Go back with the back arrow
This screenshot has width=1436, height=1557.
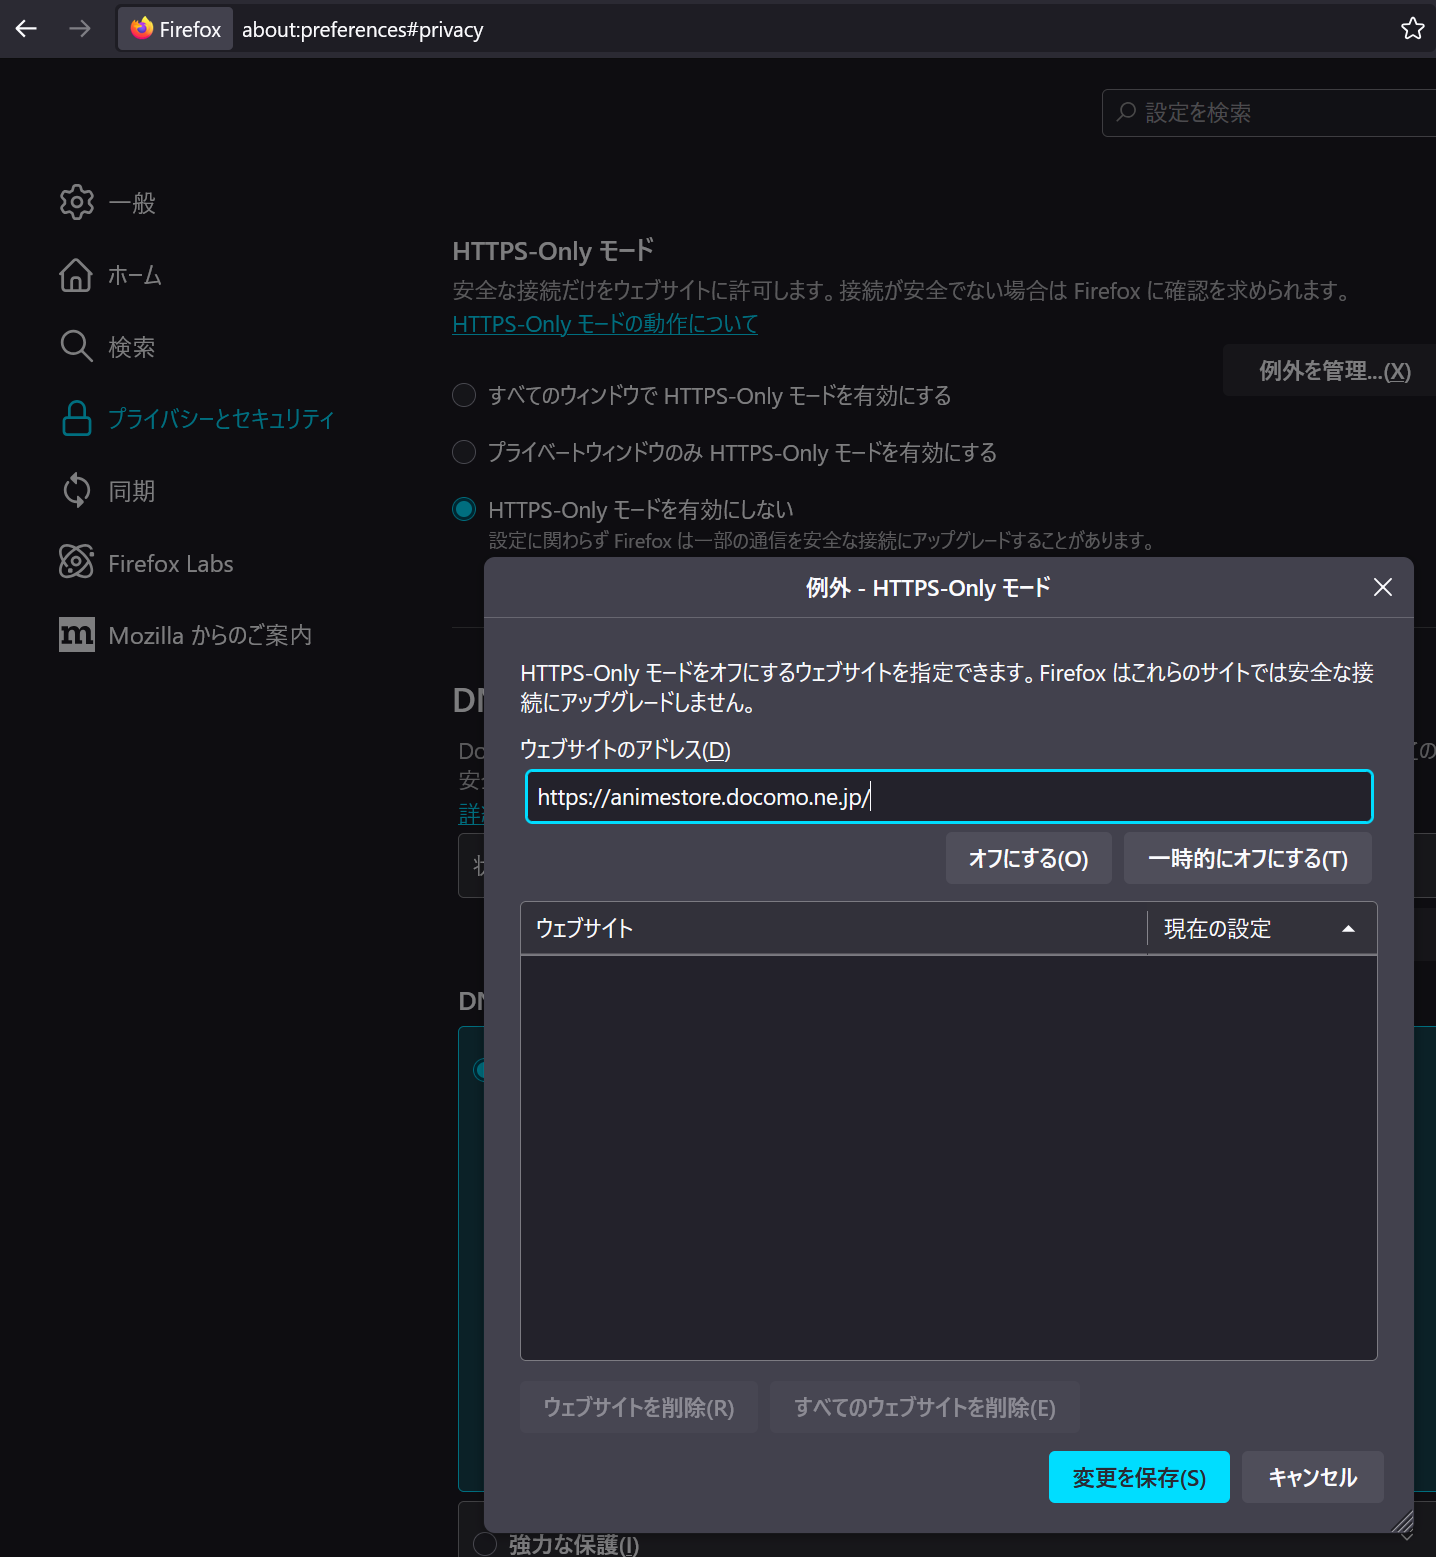click(26, 29)
